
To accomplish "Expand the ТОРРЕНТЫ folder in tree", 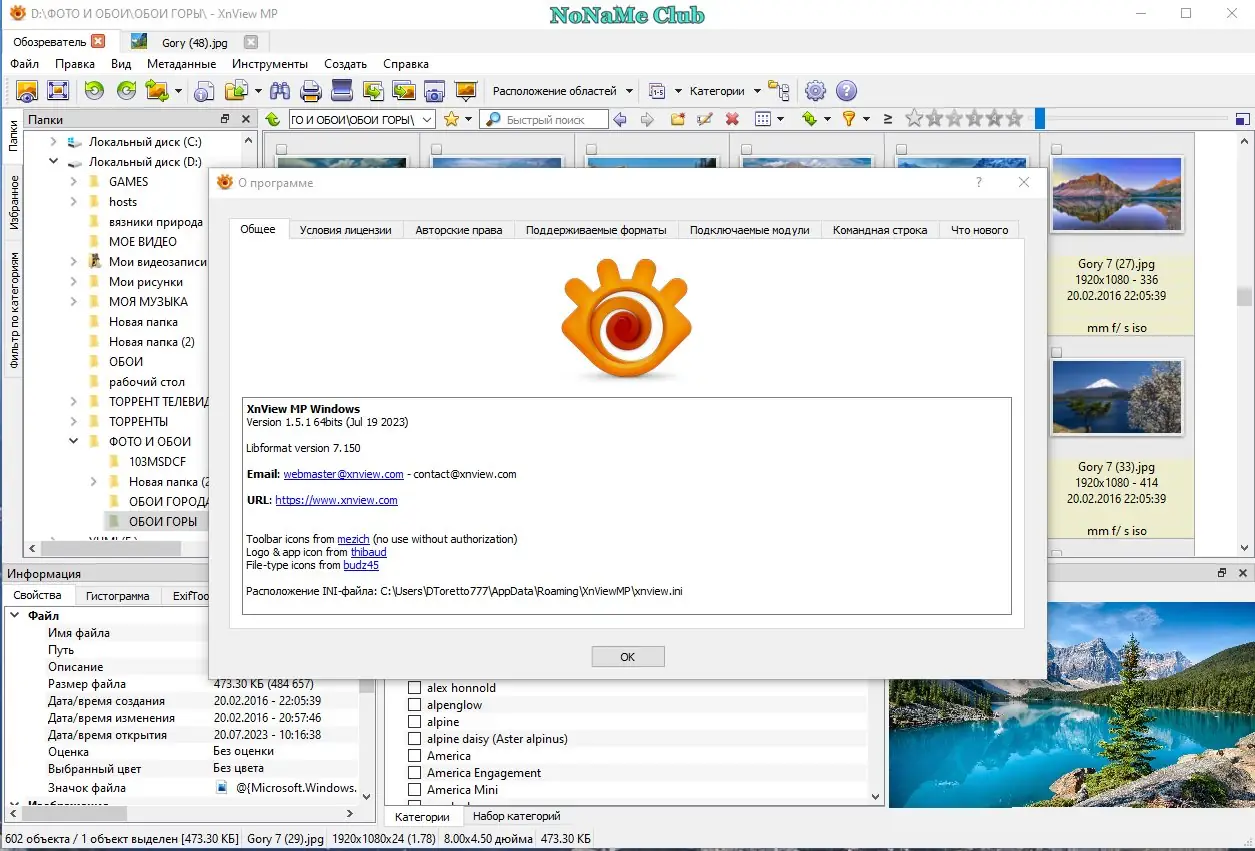I will [72, 421].
